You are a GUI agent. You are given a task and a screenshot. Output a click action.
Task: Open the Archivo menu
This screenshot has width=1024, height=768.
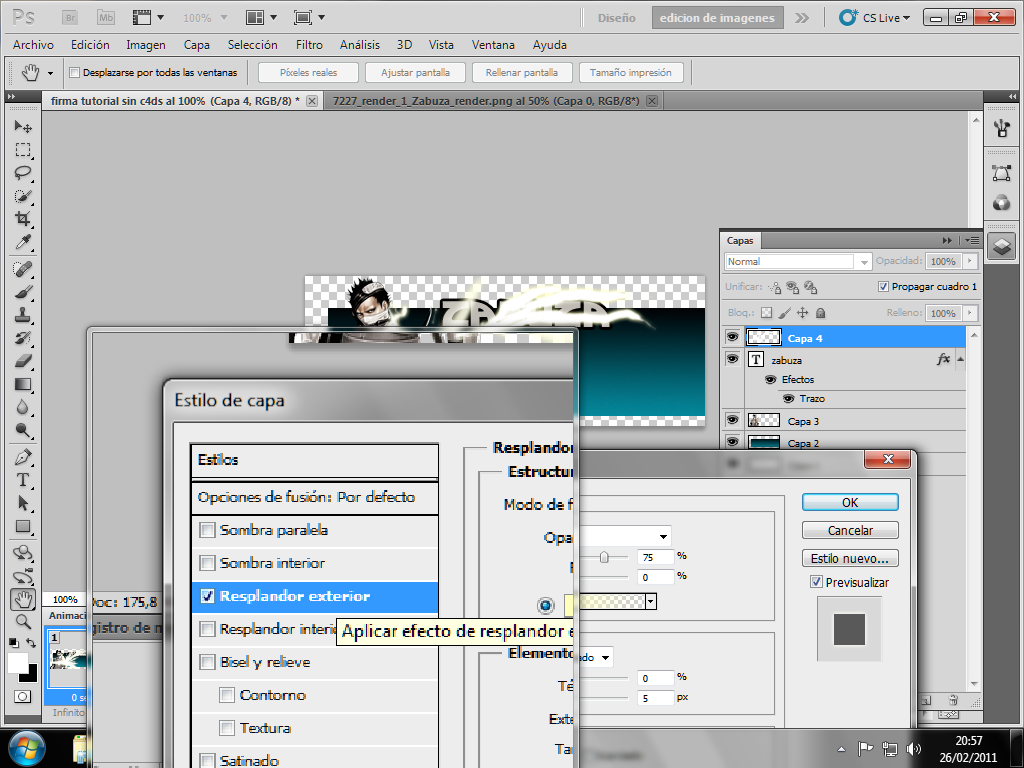click(33, 44)
